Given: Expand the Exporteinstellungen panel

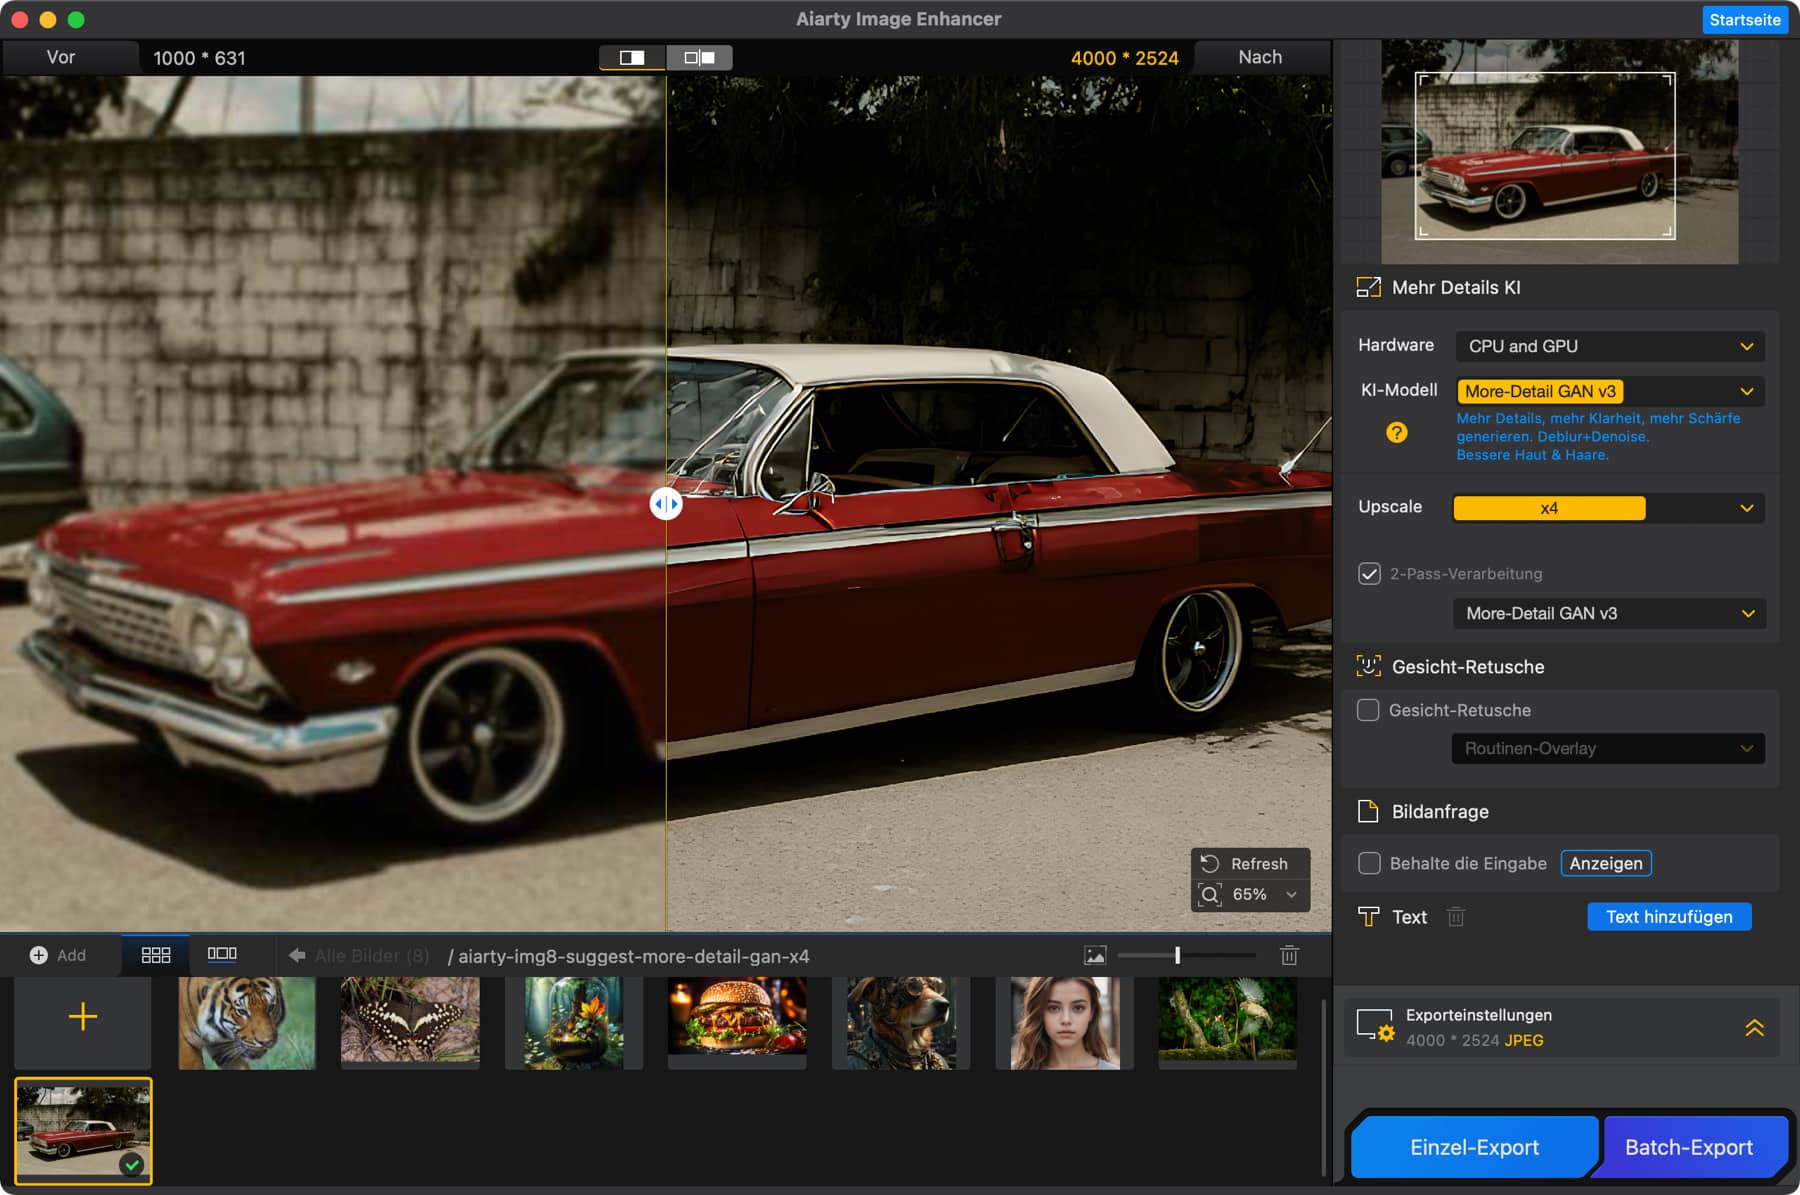Looking at the screenshot, I should [1754, 1028].
